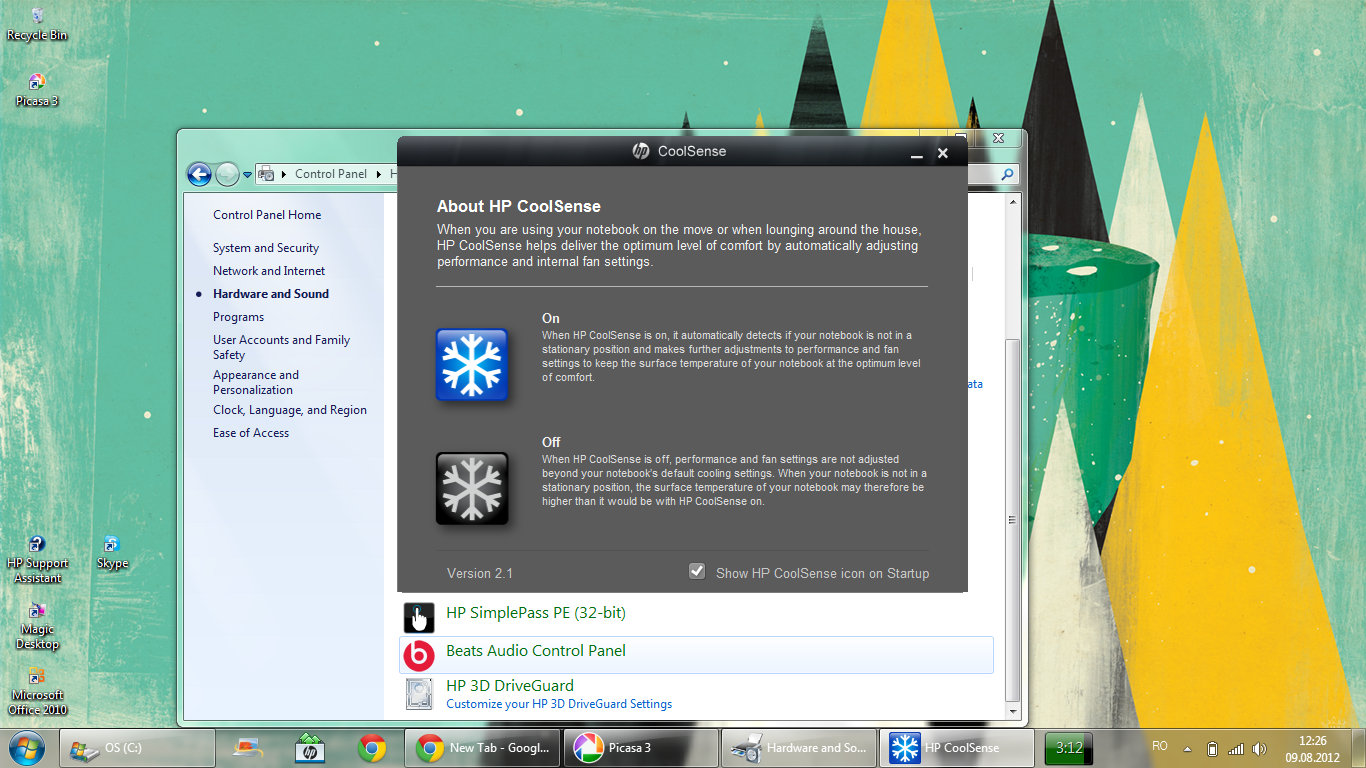Open System and Security category
The width and height of the screenshot is (1366, 768).
point(266,248)
